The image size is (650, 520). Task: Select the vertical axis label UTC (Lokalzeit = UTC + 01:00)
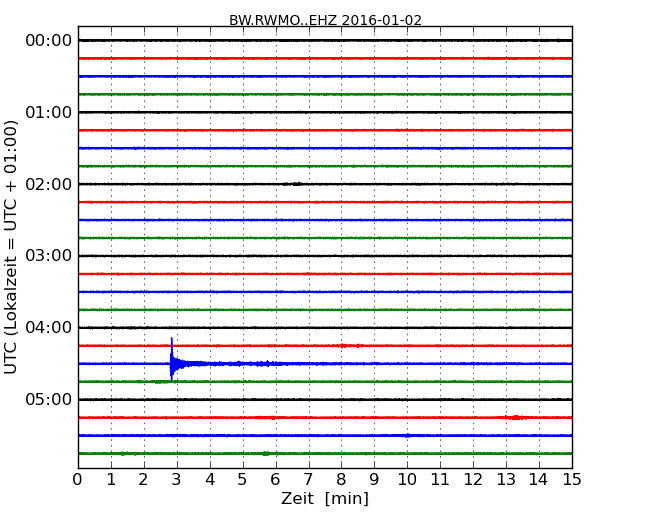point(11,247)
